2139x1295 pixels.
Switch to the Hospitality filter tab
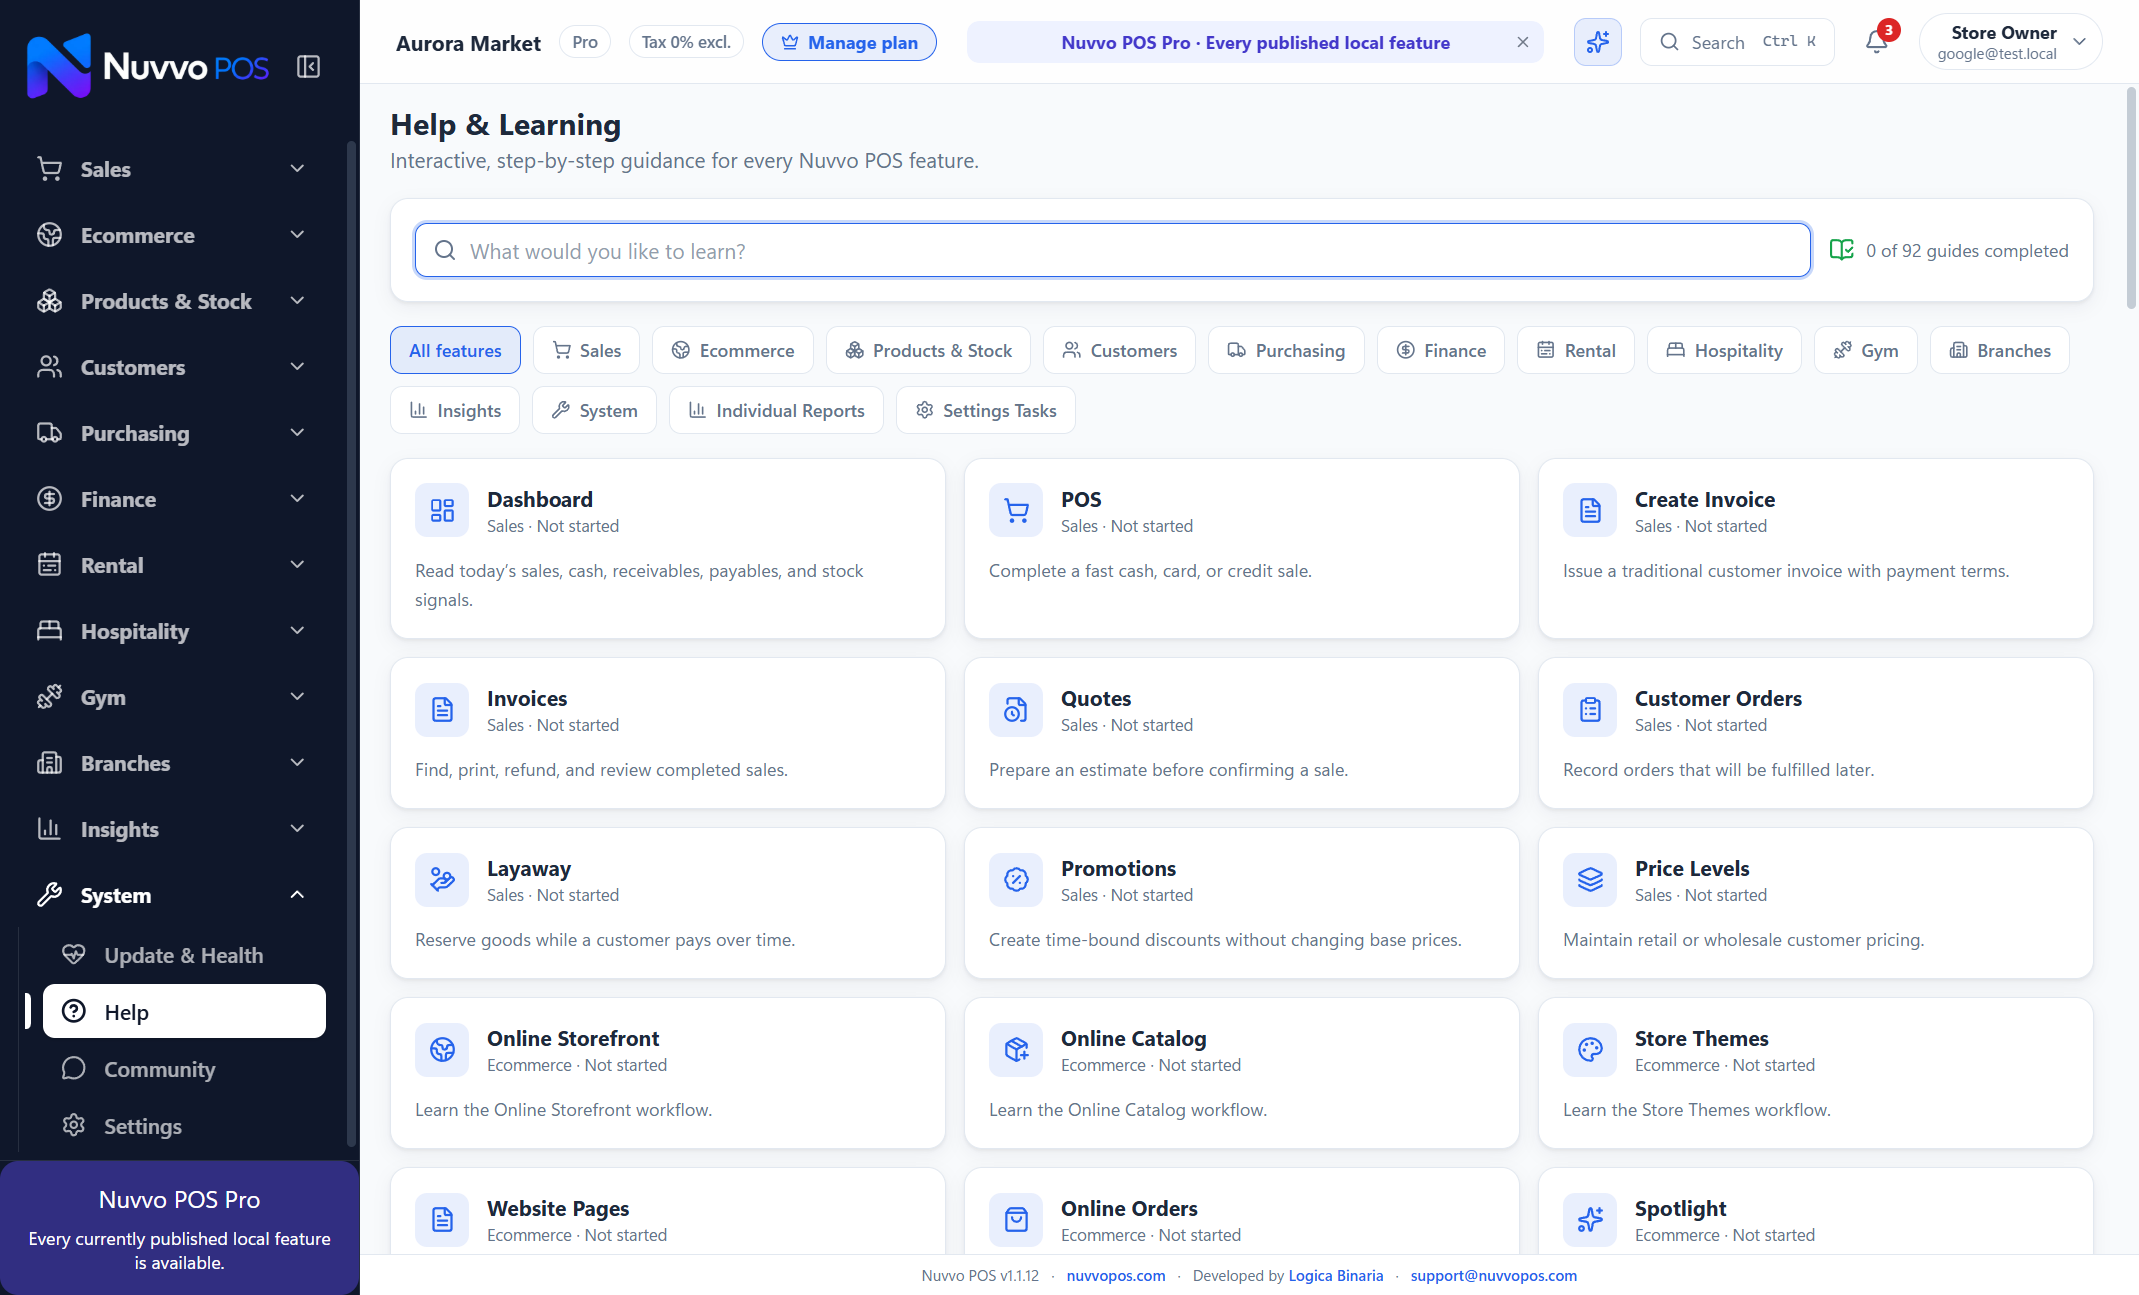tap(1724, 350)
